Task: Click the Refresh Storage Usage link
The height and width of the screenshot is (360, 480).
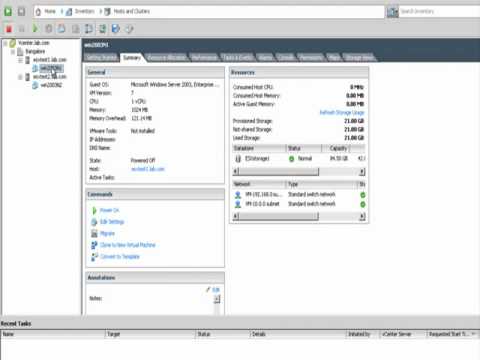Action: [x=342, y=113]
